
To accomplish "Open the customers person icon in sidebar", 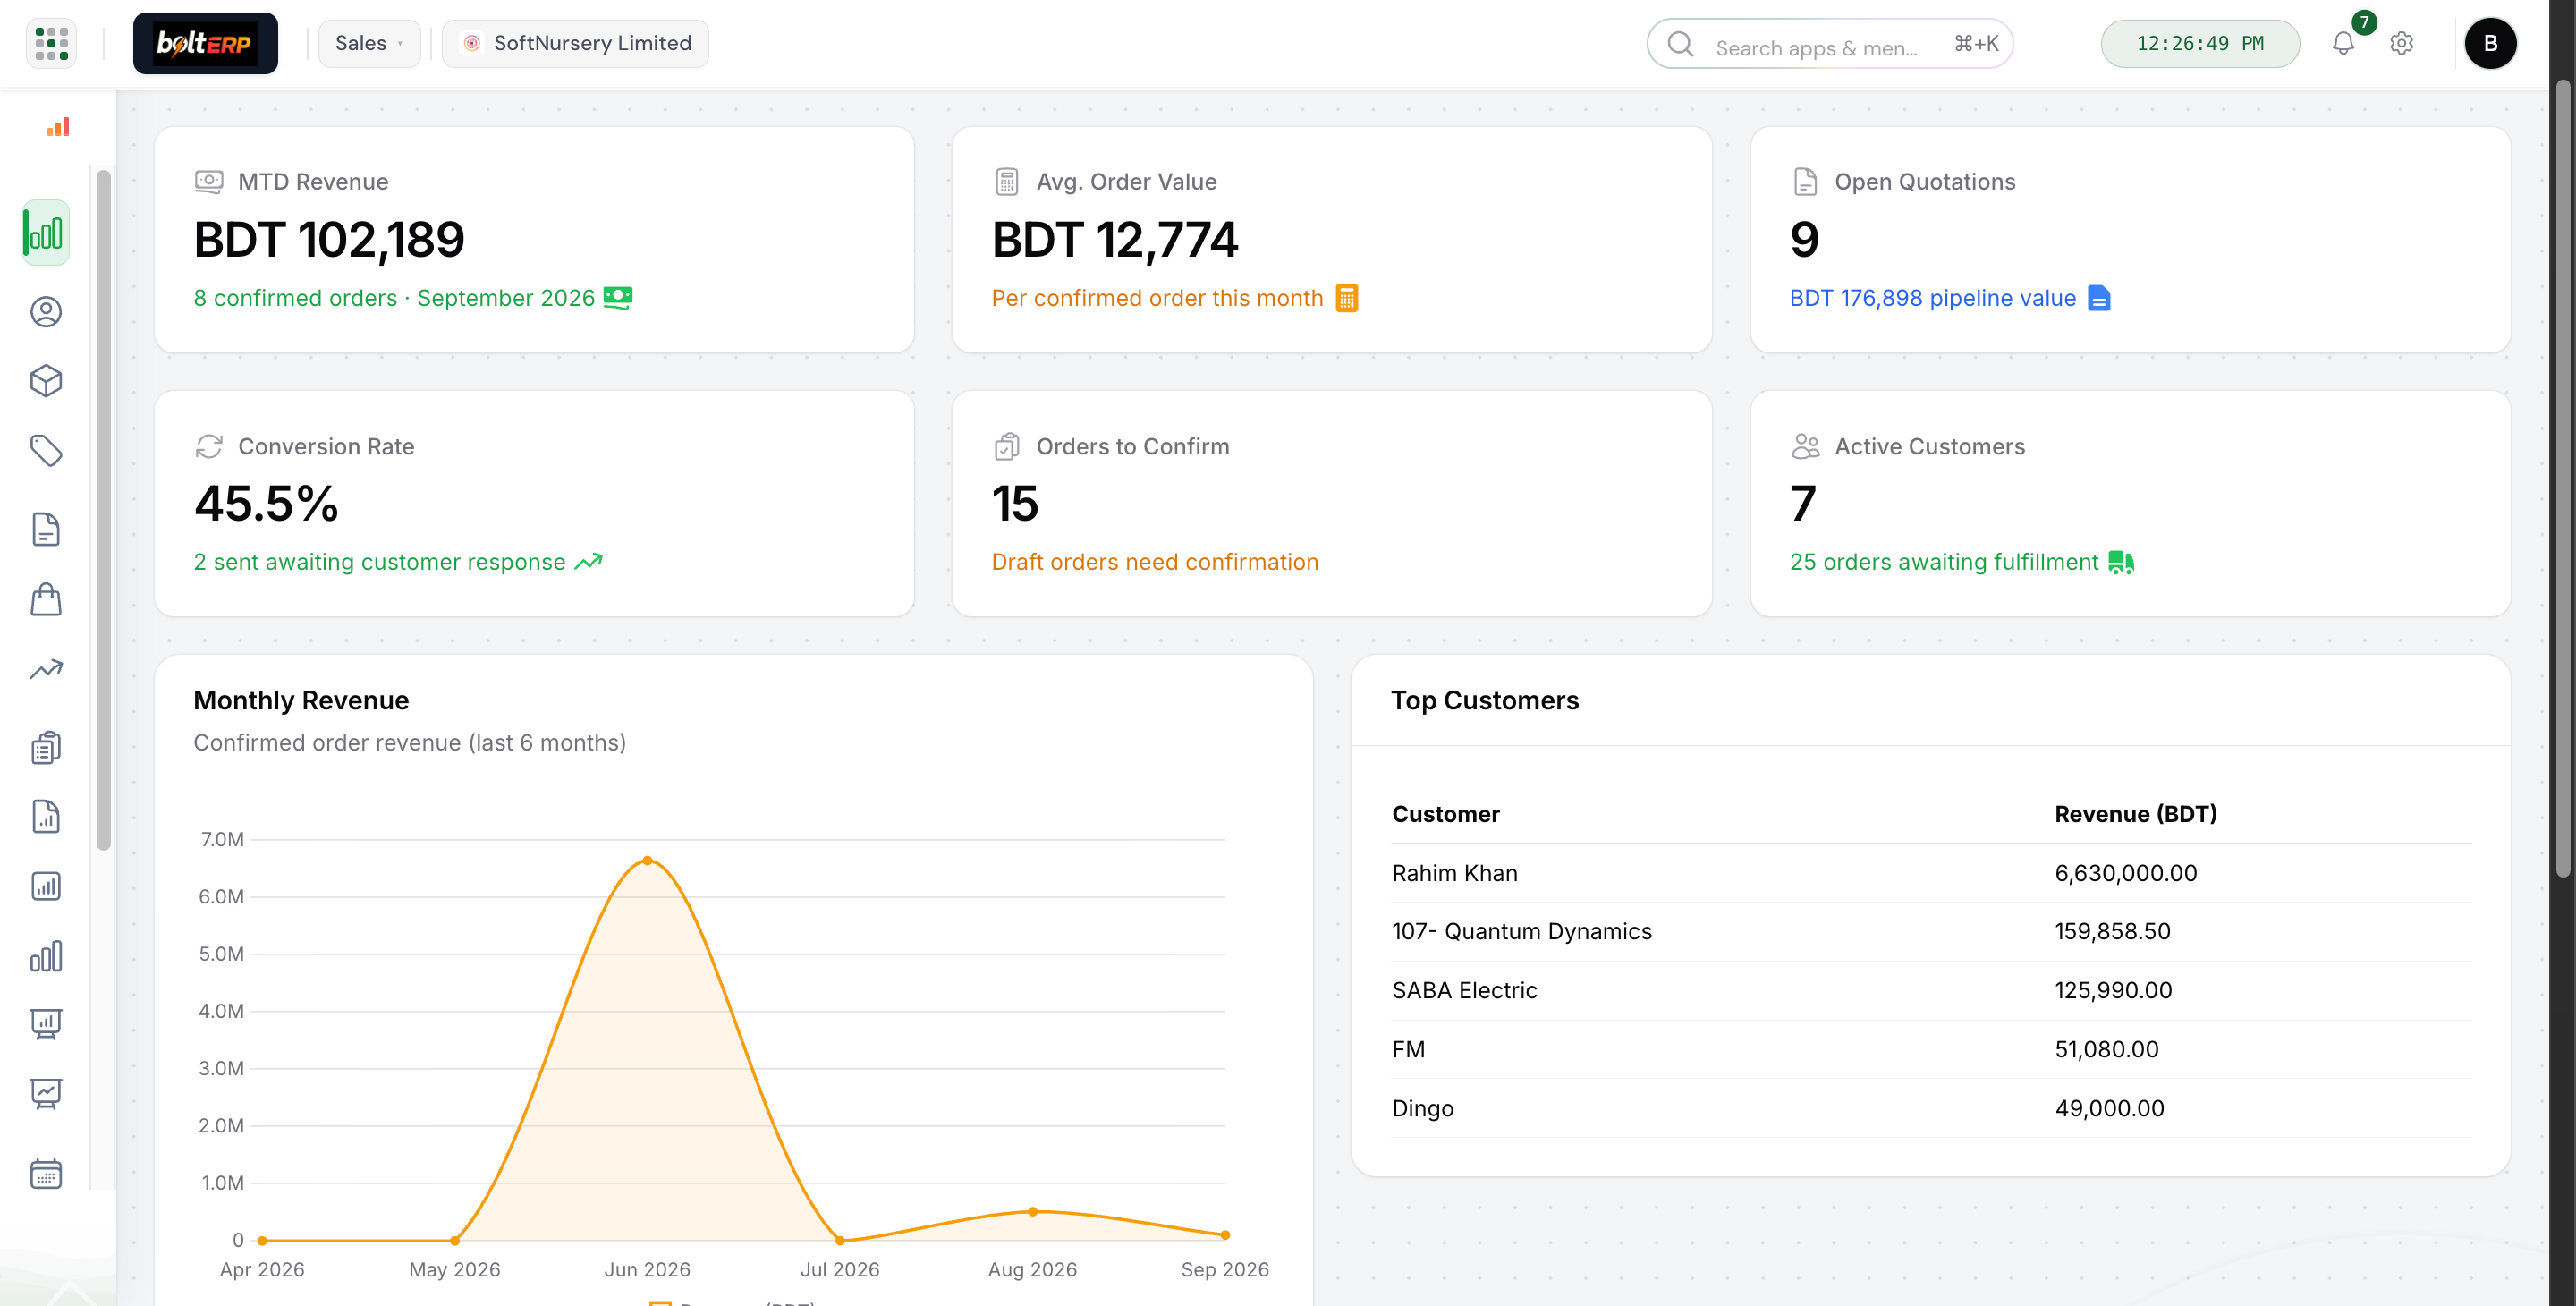I will pos(46,312).
